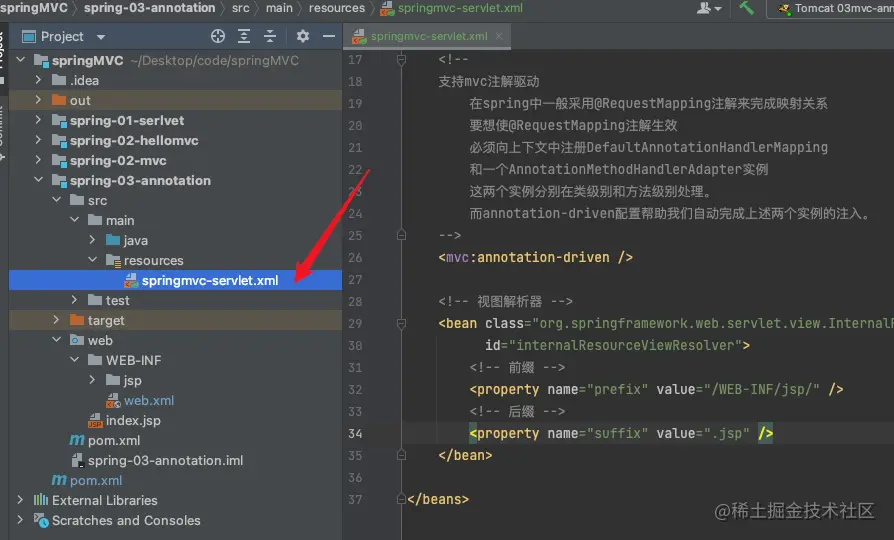Collapse the resources folder
Screen dimensions: 894x540
point(92,260)
